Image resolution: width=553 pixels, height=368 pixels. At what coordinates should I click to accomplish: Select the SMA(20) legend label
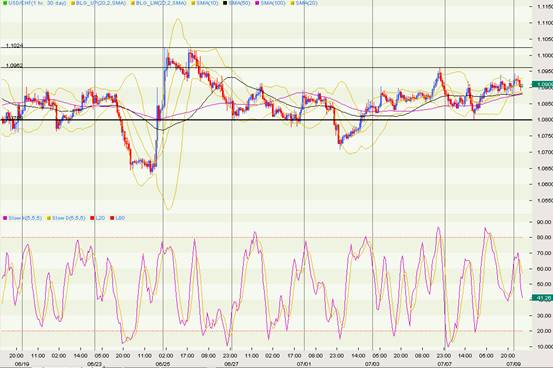pyautogui.click(x=306, y=3)
